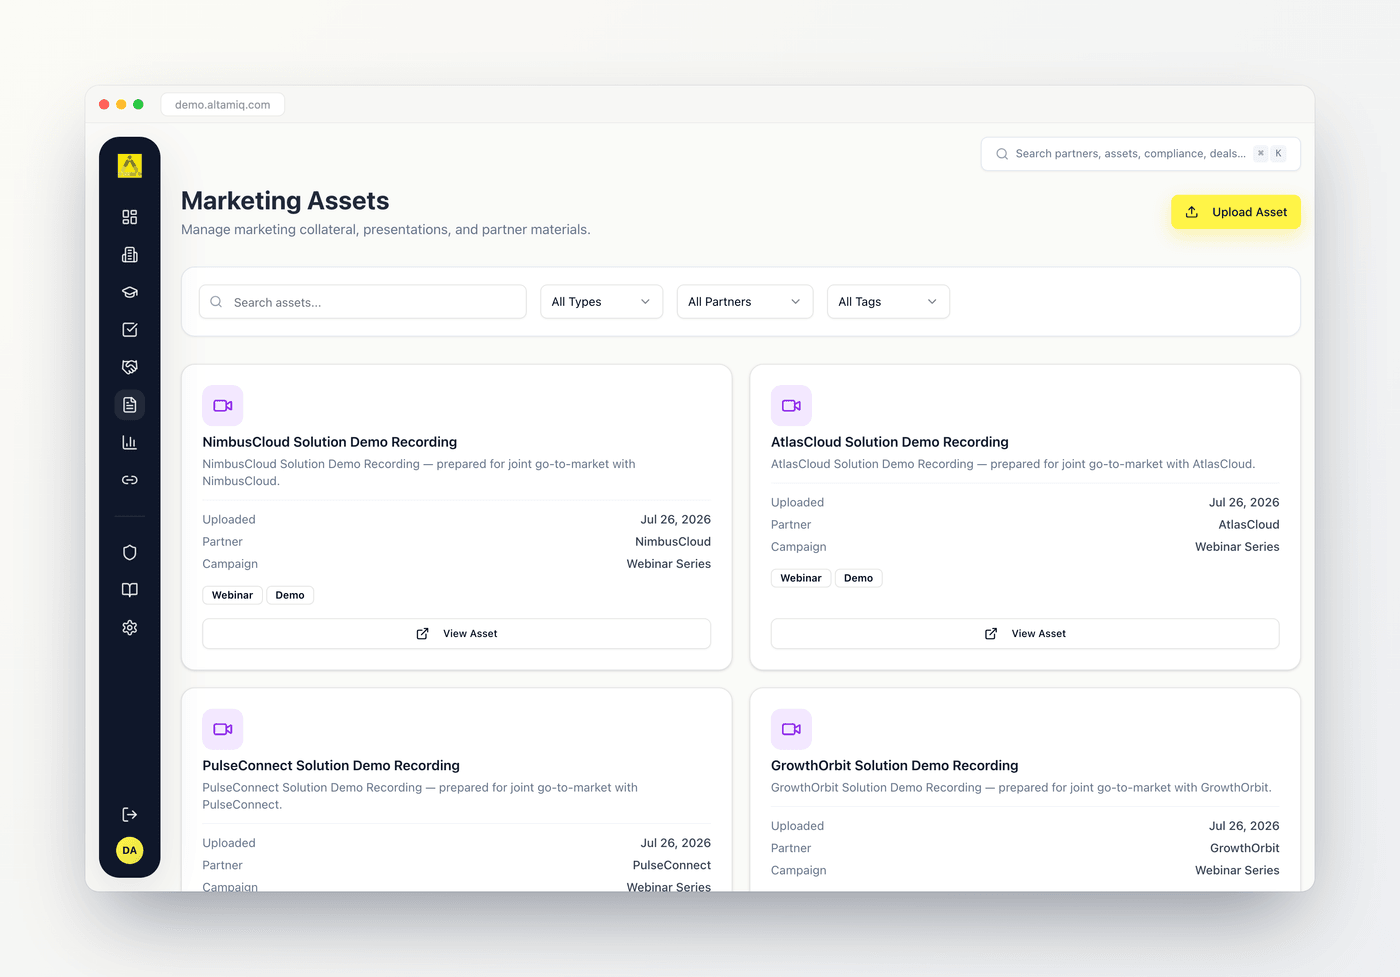Open AtlasCloud Solution Demo Recording title
This screenshot has height=977, width=1400.
[x=890, y=442]
